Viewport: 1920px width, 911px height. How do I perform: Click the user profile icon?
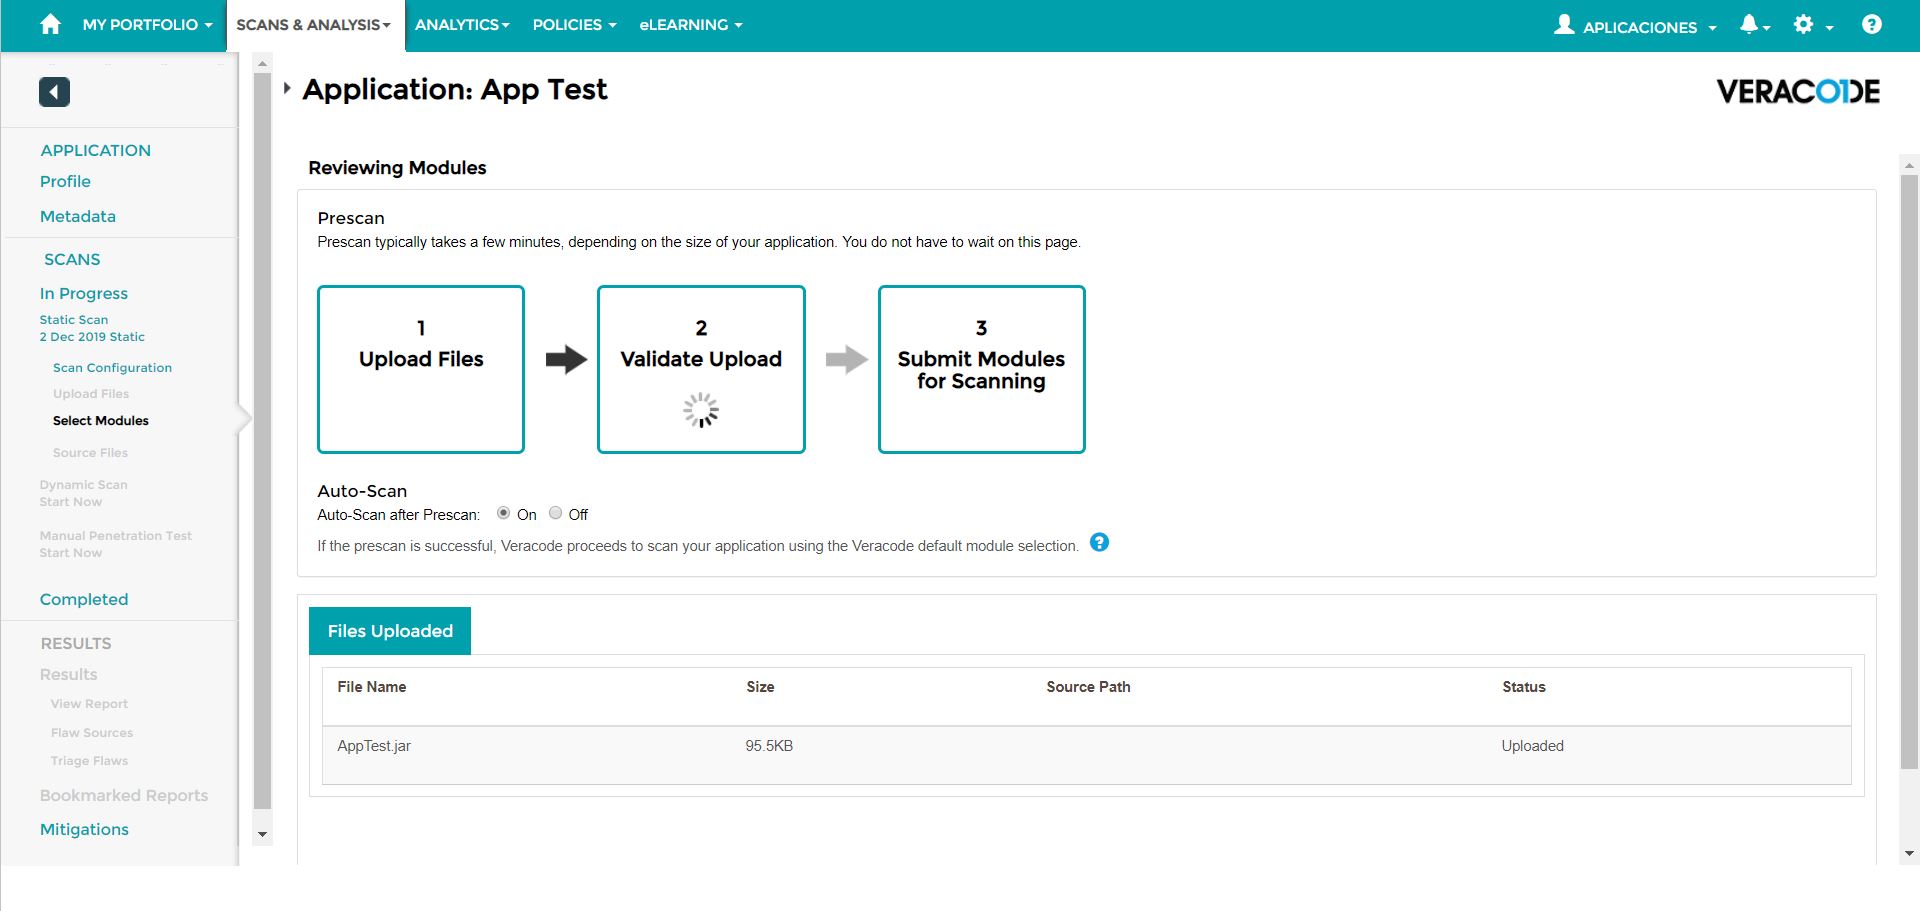point(1564,25)
